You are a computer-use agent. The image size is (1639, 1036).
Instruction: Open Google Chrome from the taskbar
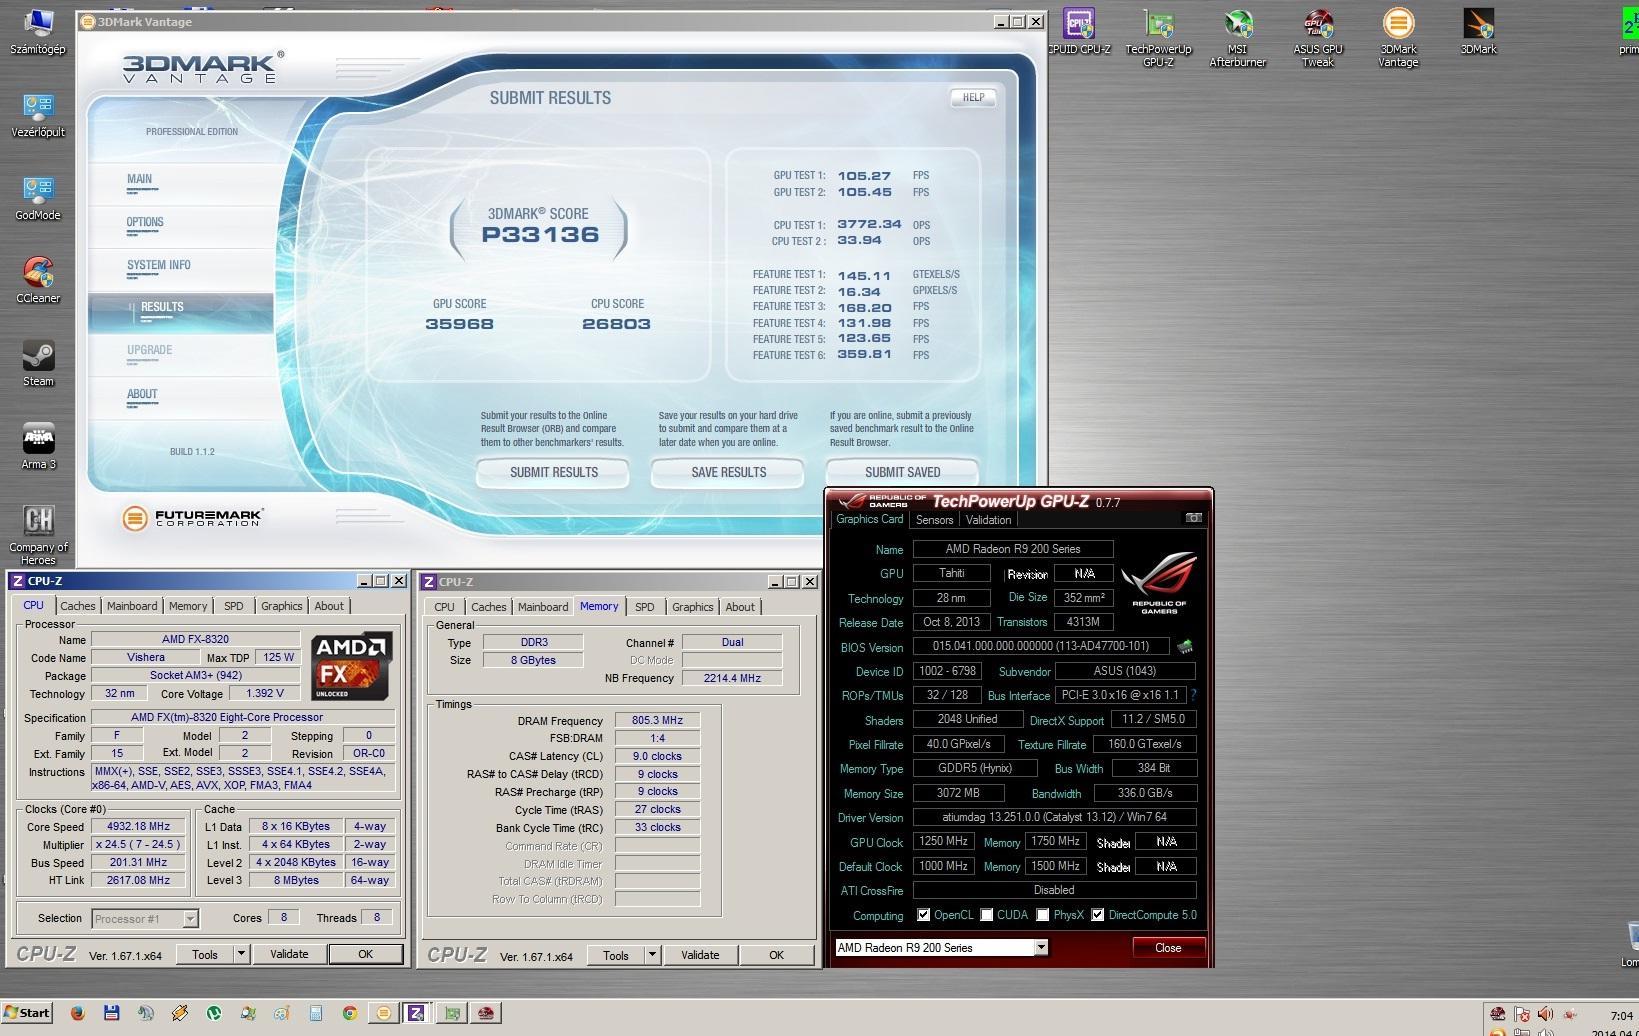tap(350, 1013)
